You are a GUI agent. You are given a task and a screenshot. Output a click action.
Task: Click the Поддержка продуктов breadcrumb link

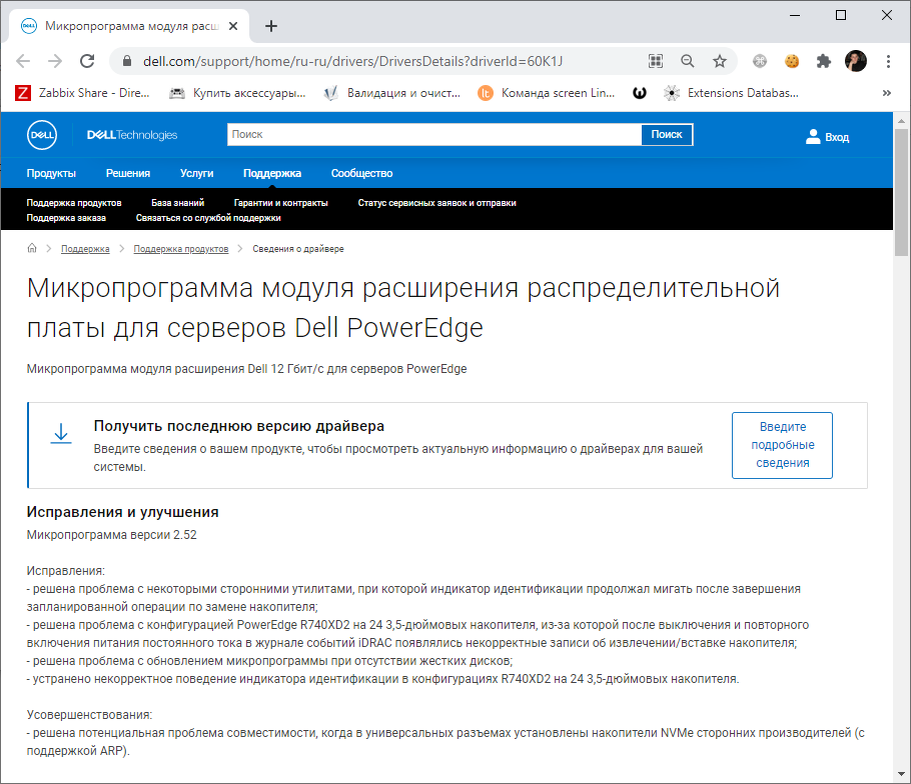(x=181, y=249)
